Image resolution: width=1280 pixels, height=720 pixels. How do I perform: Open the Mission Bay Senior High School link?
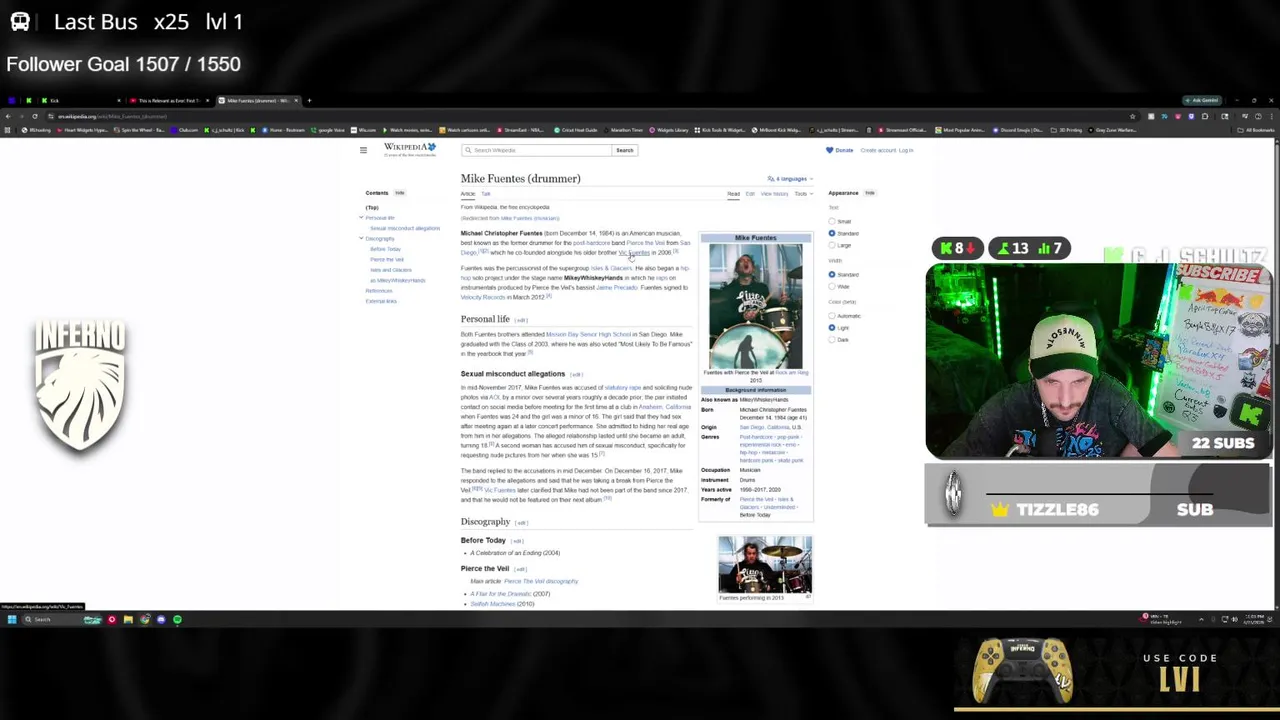point(588,335)
